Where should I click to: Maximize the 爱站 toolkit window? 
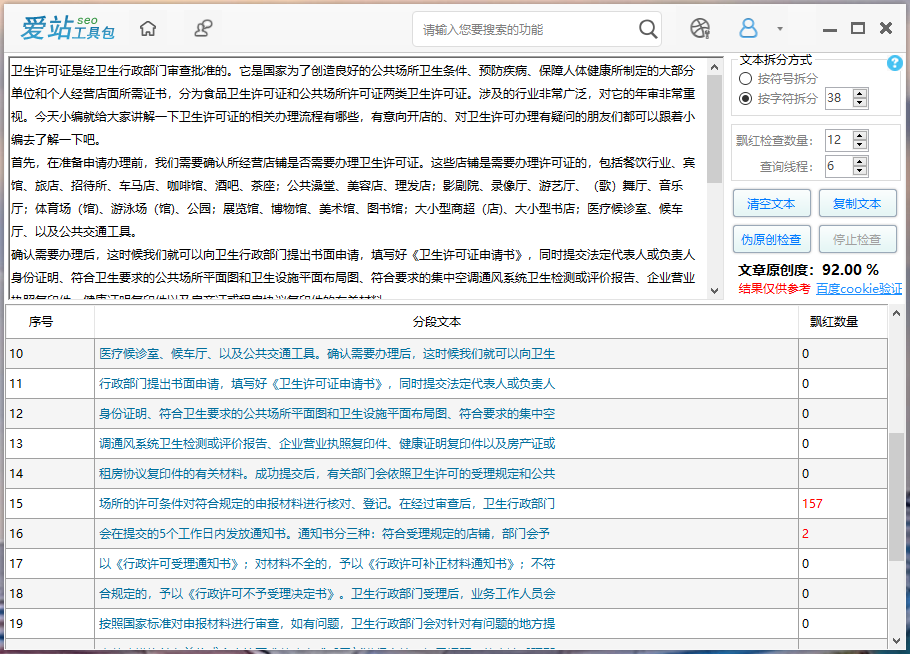[x=858, y=28]
